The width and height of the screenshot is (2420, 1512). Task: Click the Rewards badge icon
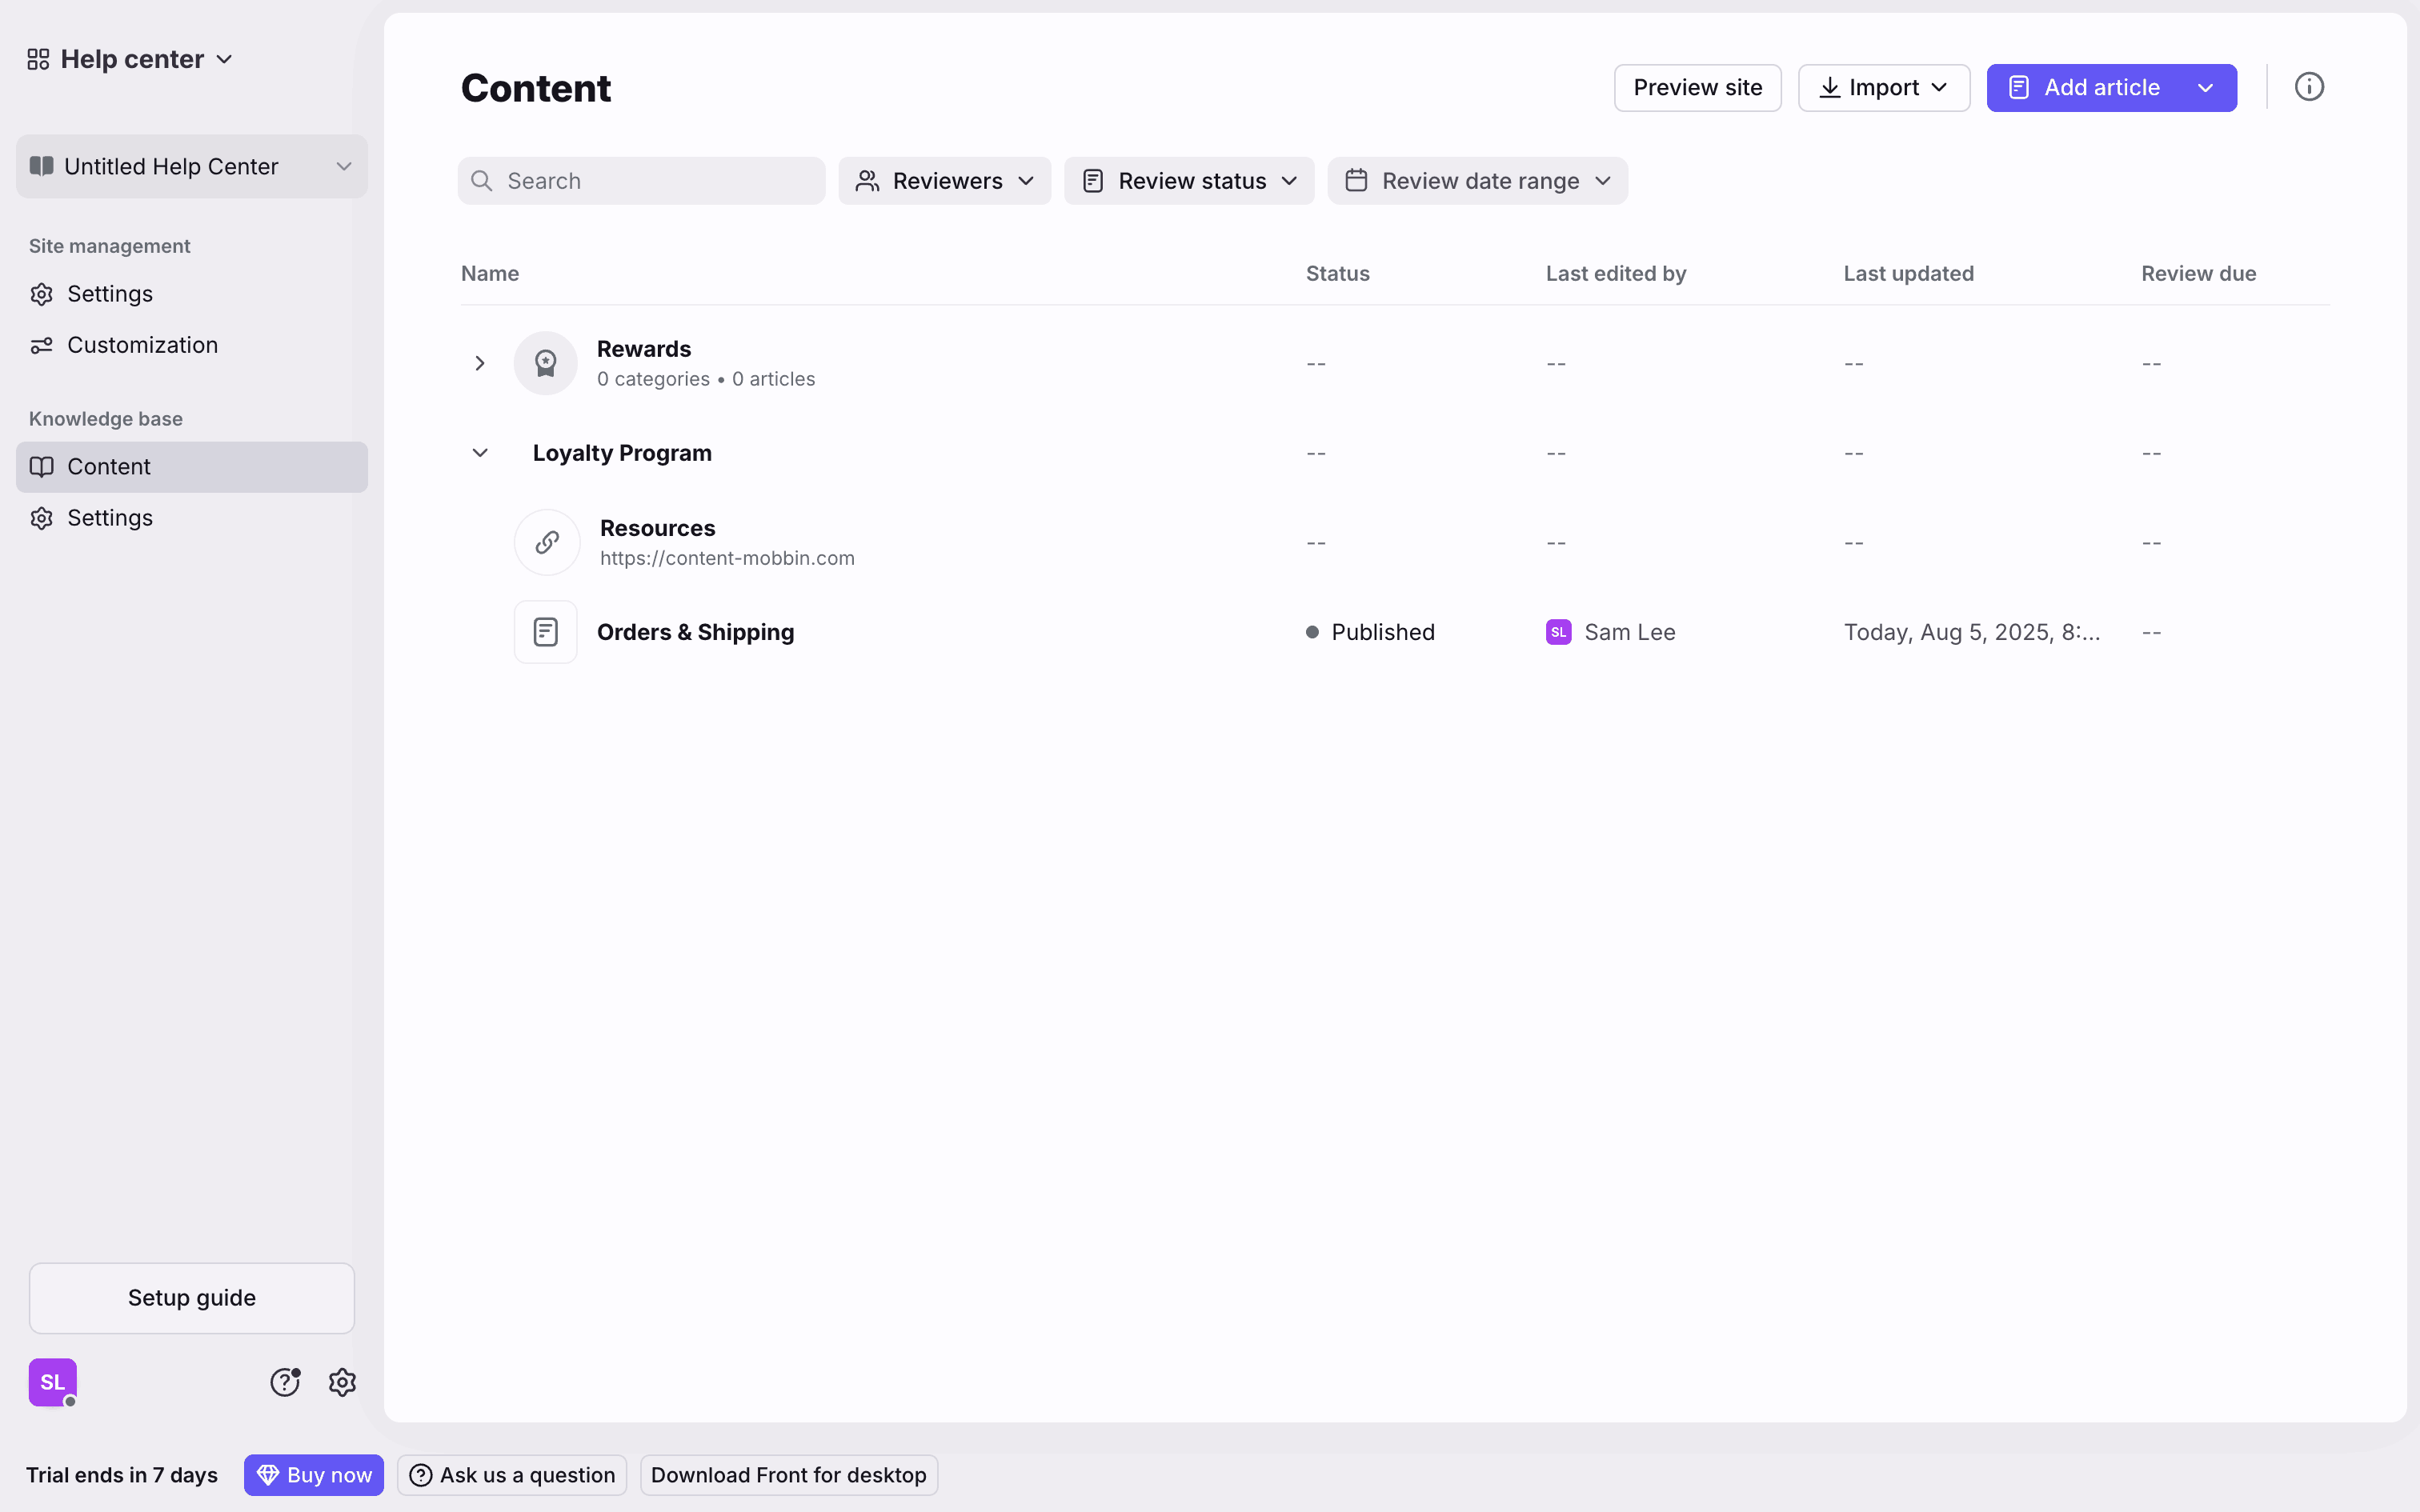point(545,363)
